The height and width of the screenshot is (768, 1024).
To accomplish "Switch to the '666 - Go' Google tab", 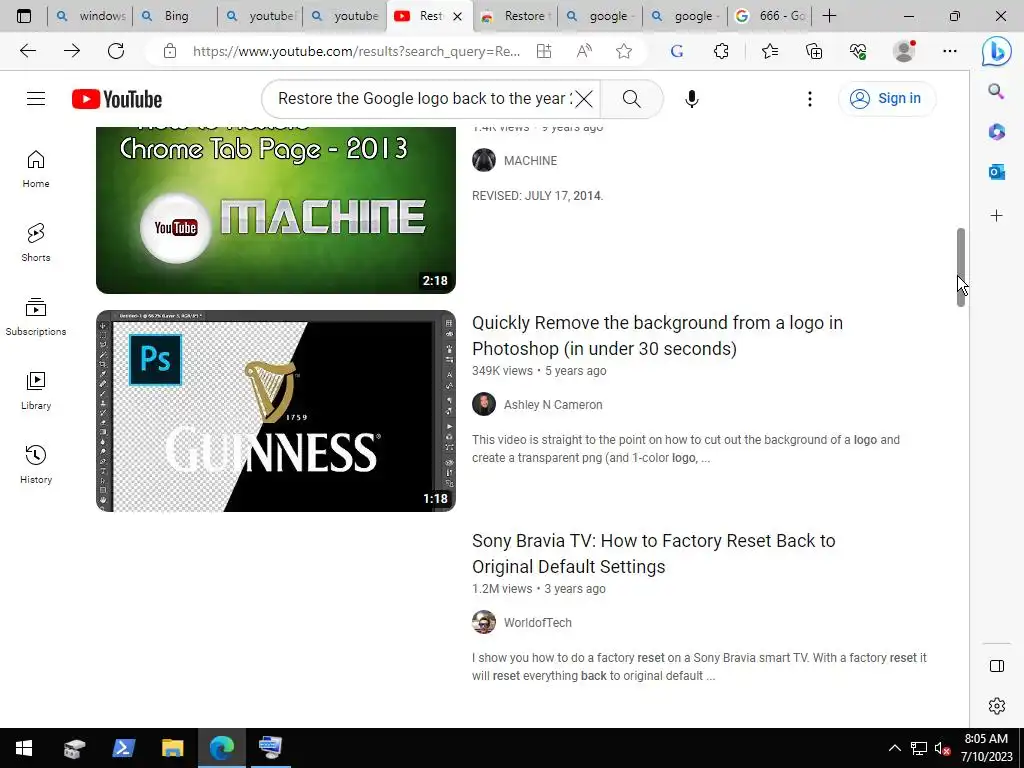I will 770,16.
